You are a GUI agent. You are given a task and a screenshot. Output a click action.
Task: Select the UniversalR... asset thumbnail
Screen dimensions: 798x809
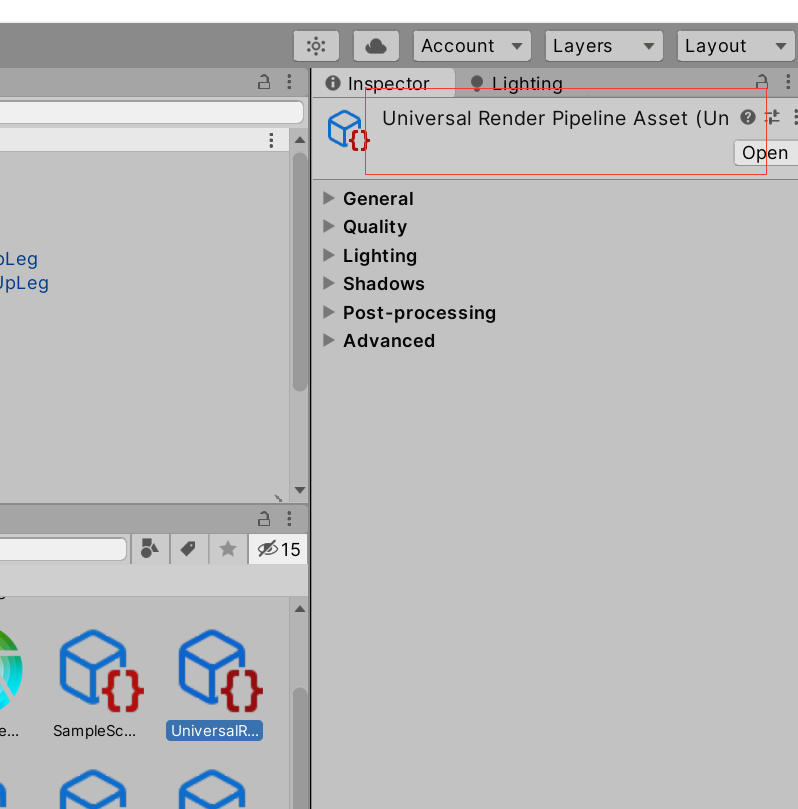(220, 669)
